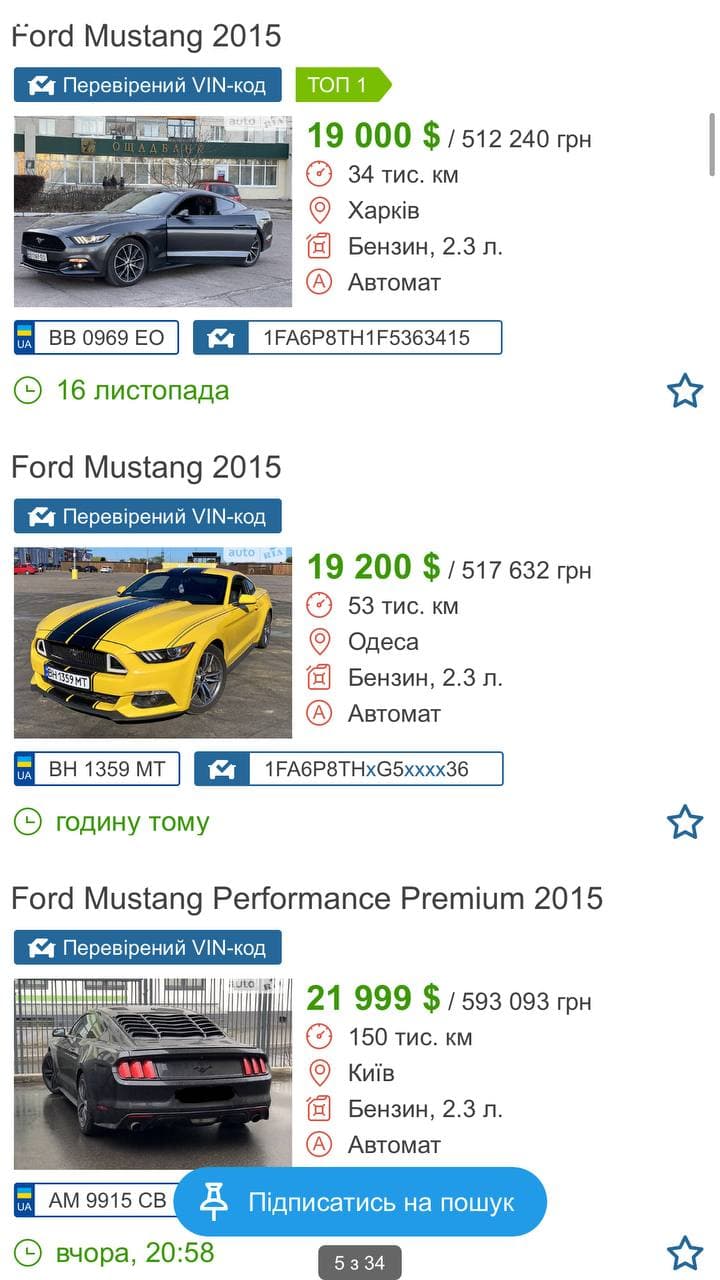Click the masked VIN 1FA6P8THxG5xxxx36 badge
The width and height of the screenshot is (720, 1280).
[349, 769]
